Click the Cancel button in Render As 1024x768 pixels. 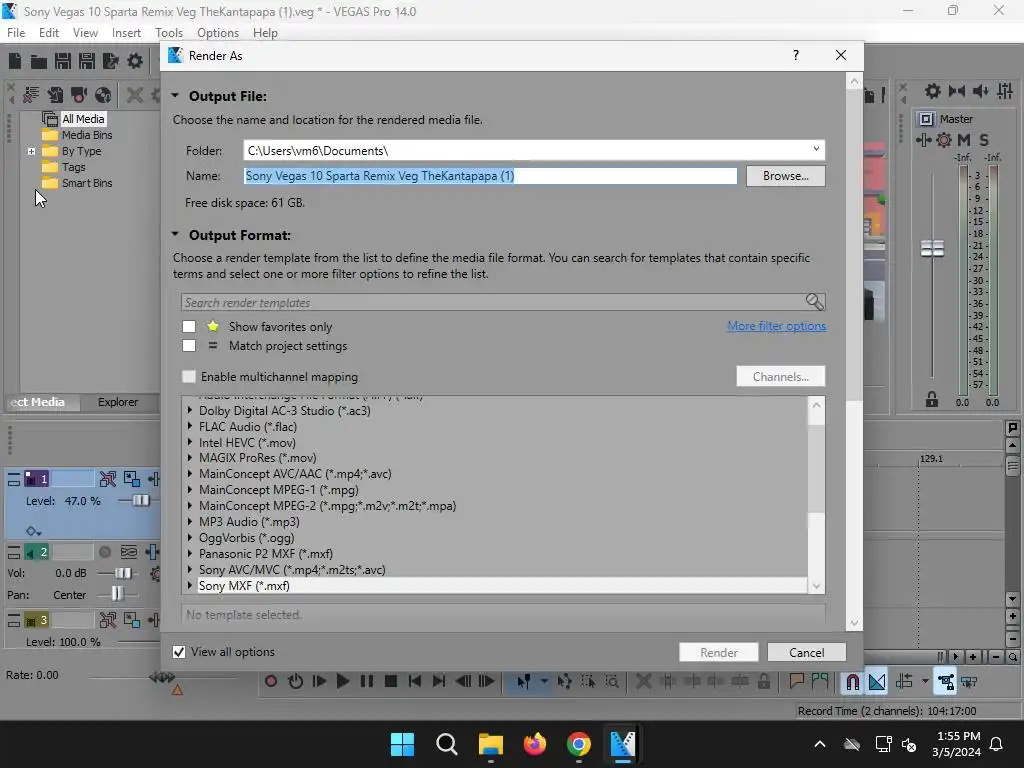[x=807, y=652]
